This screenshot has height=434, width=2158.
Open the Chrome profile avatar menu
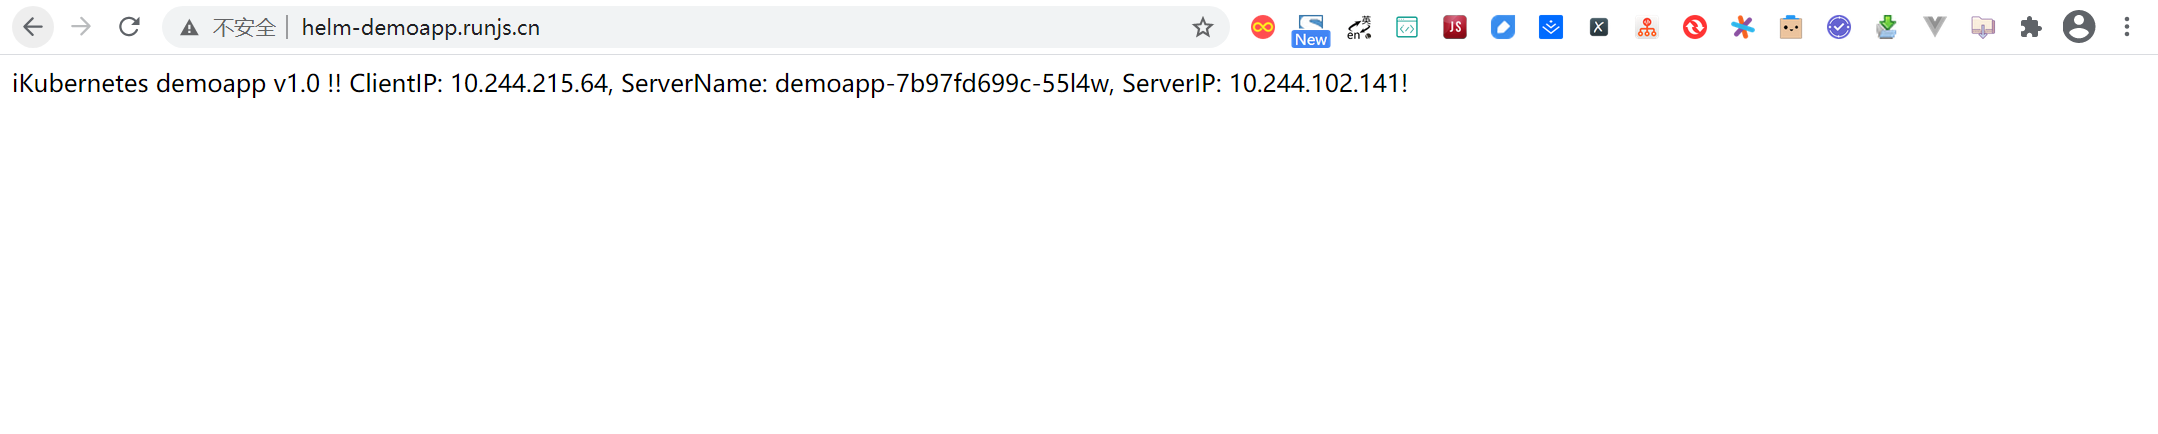[2079, 27]
